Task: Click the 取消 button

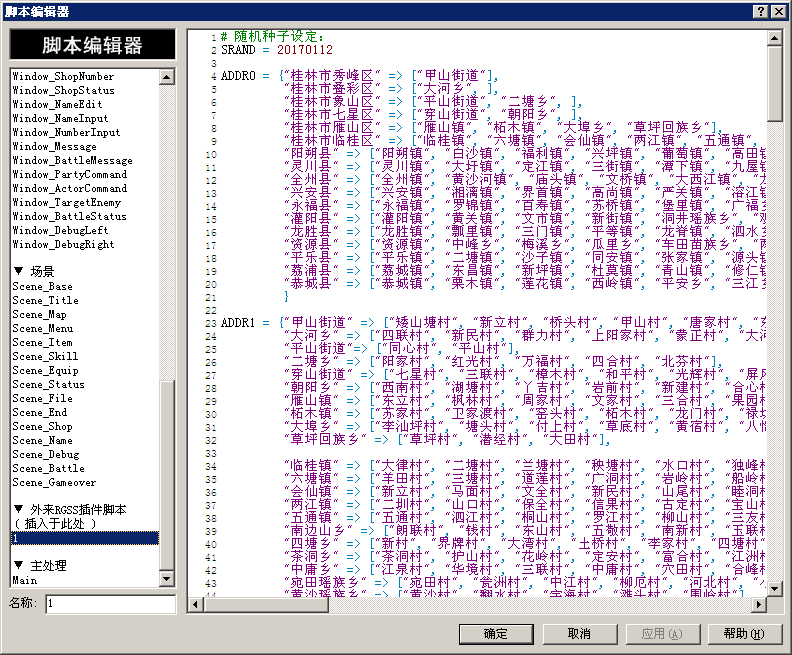Action: pos(579,634)
